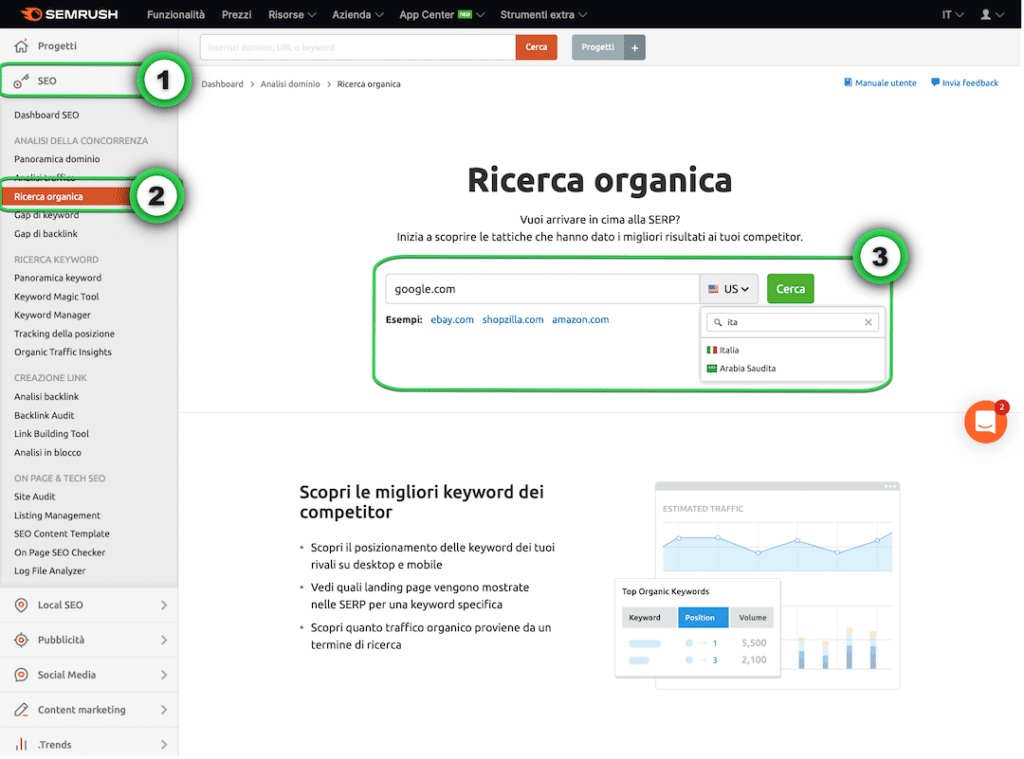1024x759 pixels.
Task: Open Keyword Manager
Action: [52, 315]
